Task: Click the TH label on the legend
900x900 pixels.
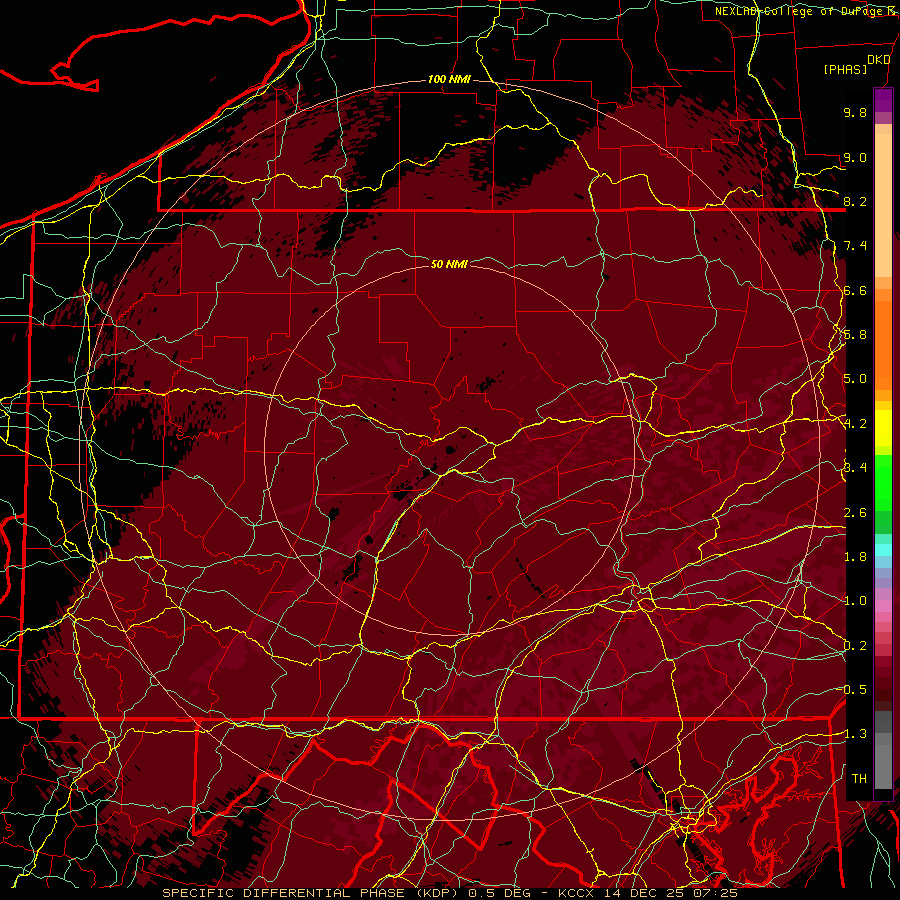Action: [859, 778]
